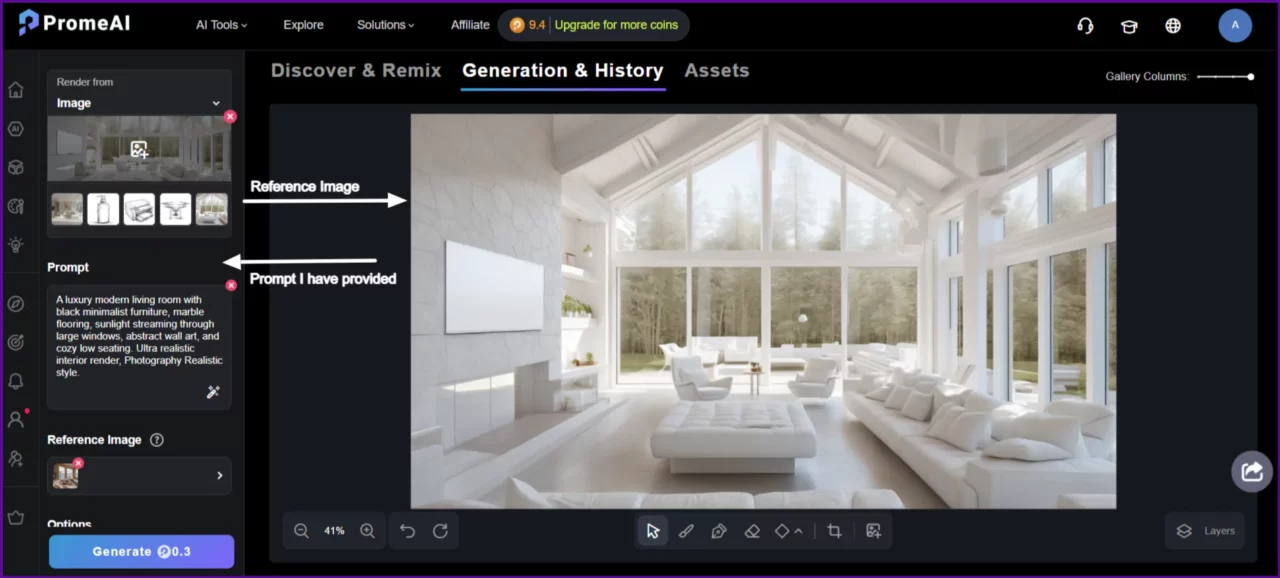Click the Zoom In magnifier icon
1280x578 pixels.
click(x=367, y=531)
